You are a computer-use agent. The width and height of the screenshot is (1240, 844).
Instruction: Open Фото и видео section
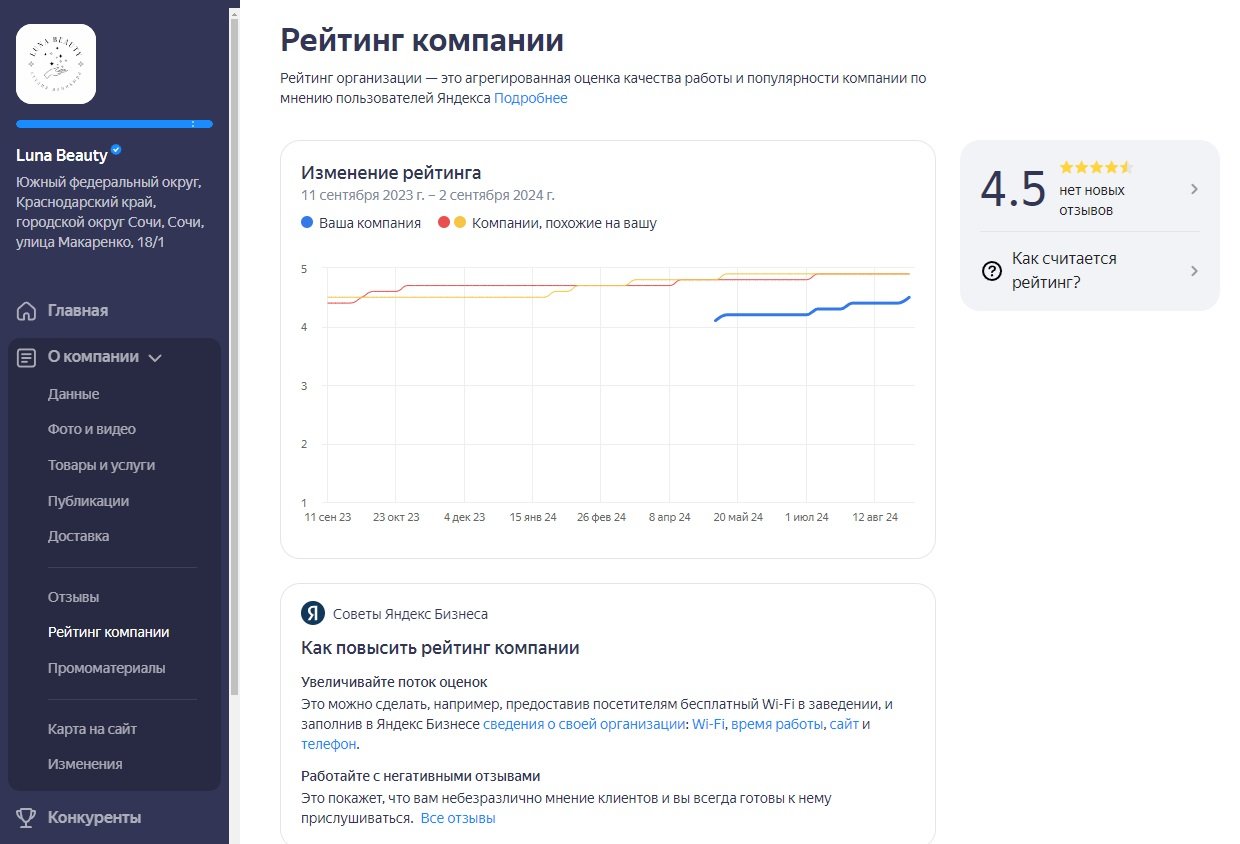(x=92, y=429)
